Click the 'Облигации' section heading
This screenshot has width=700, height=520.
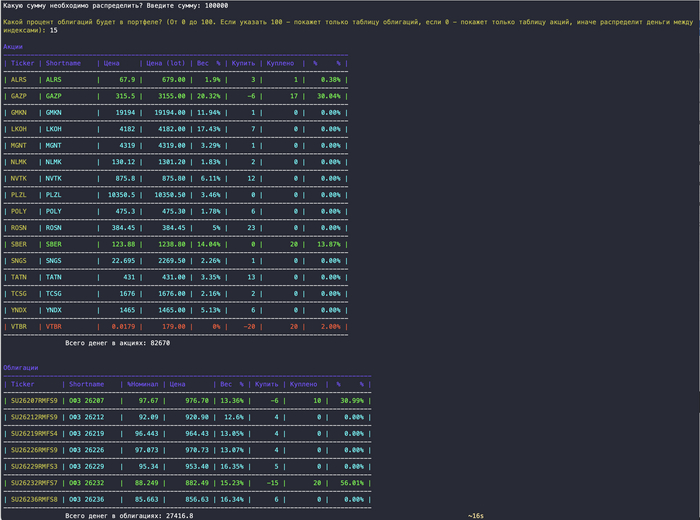21,368
